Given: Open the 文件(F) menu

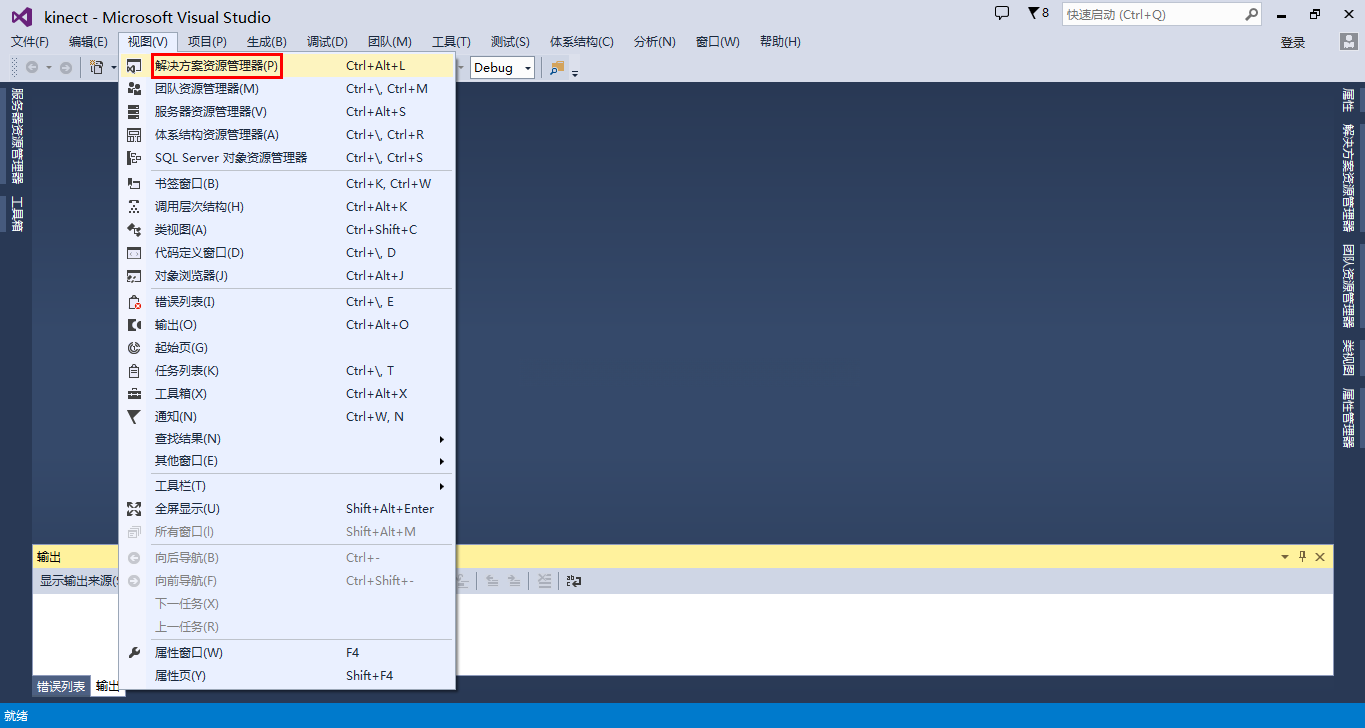Looking at the screenshot, I should click(30, 42).
